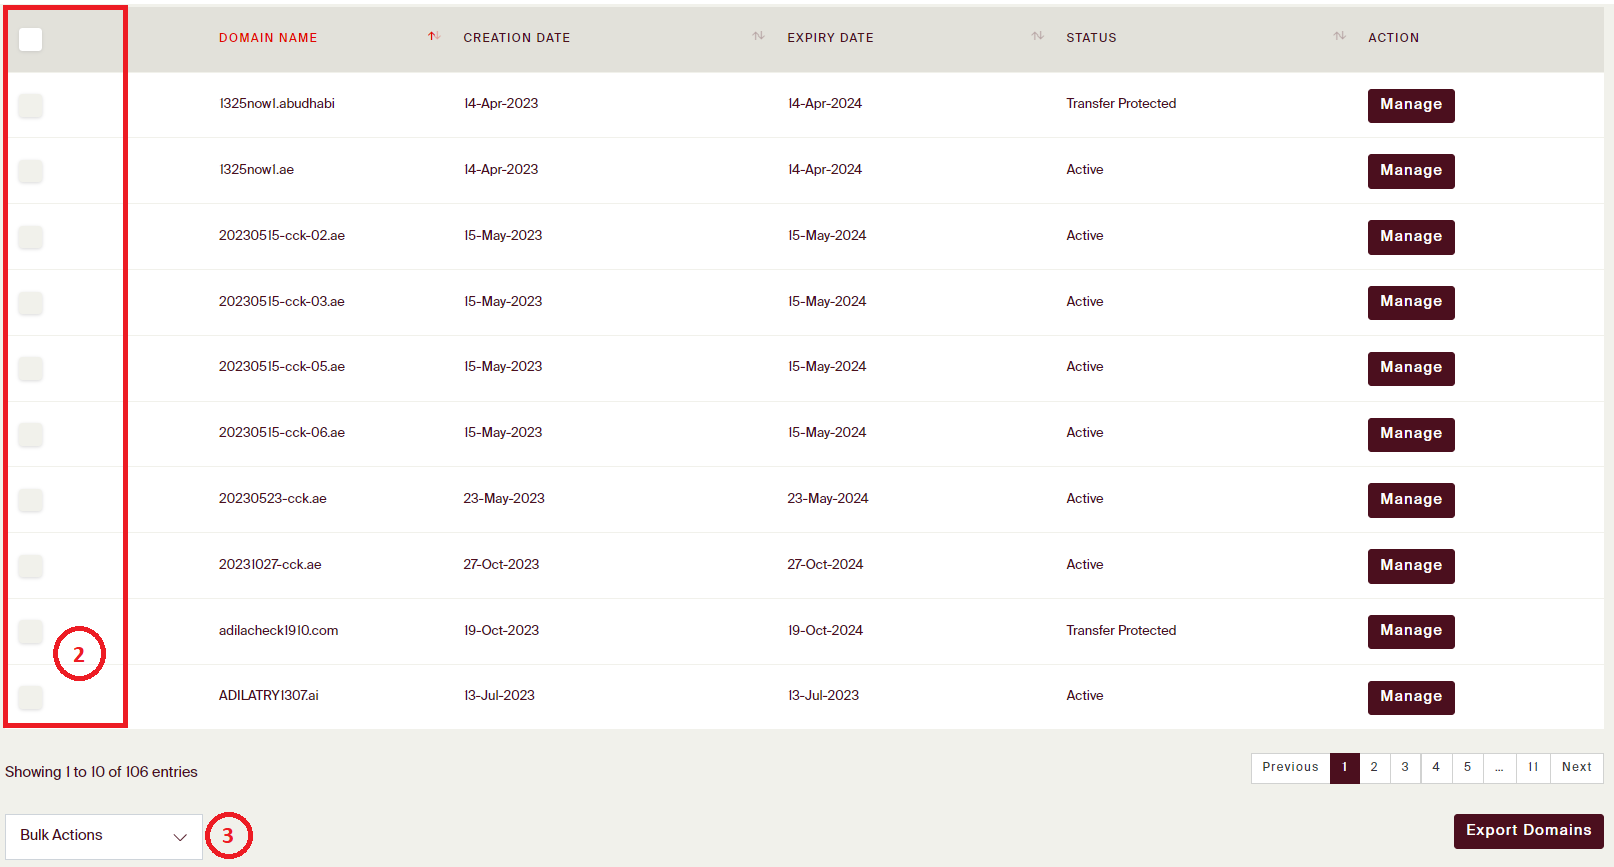Open page 5 in pagination
This screenshot has width=1614, height=867.
coord(1467,768)
